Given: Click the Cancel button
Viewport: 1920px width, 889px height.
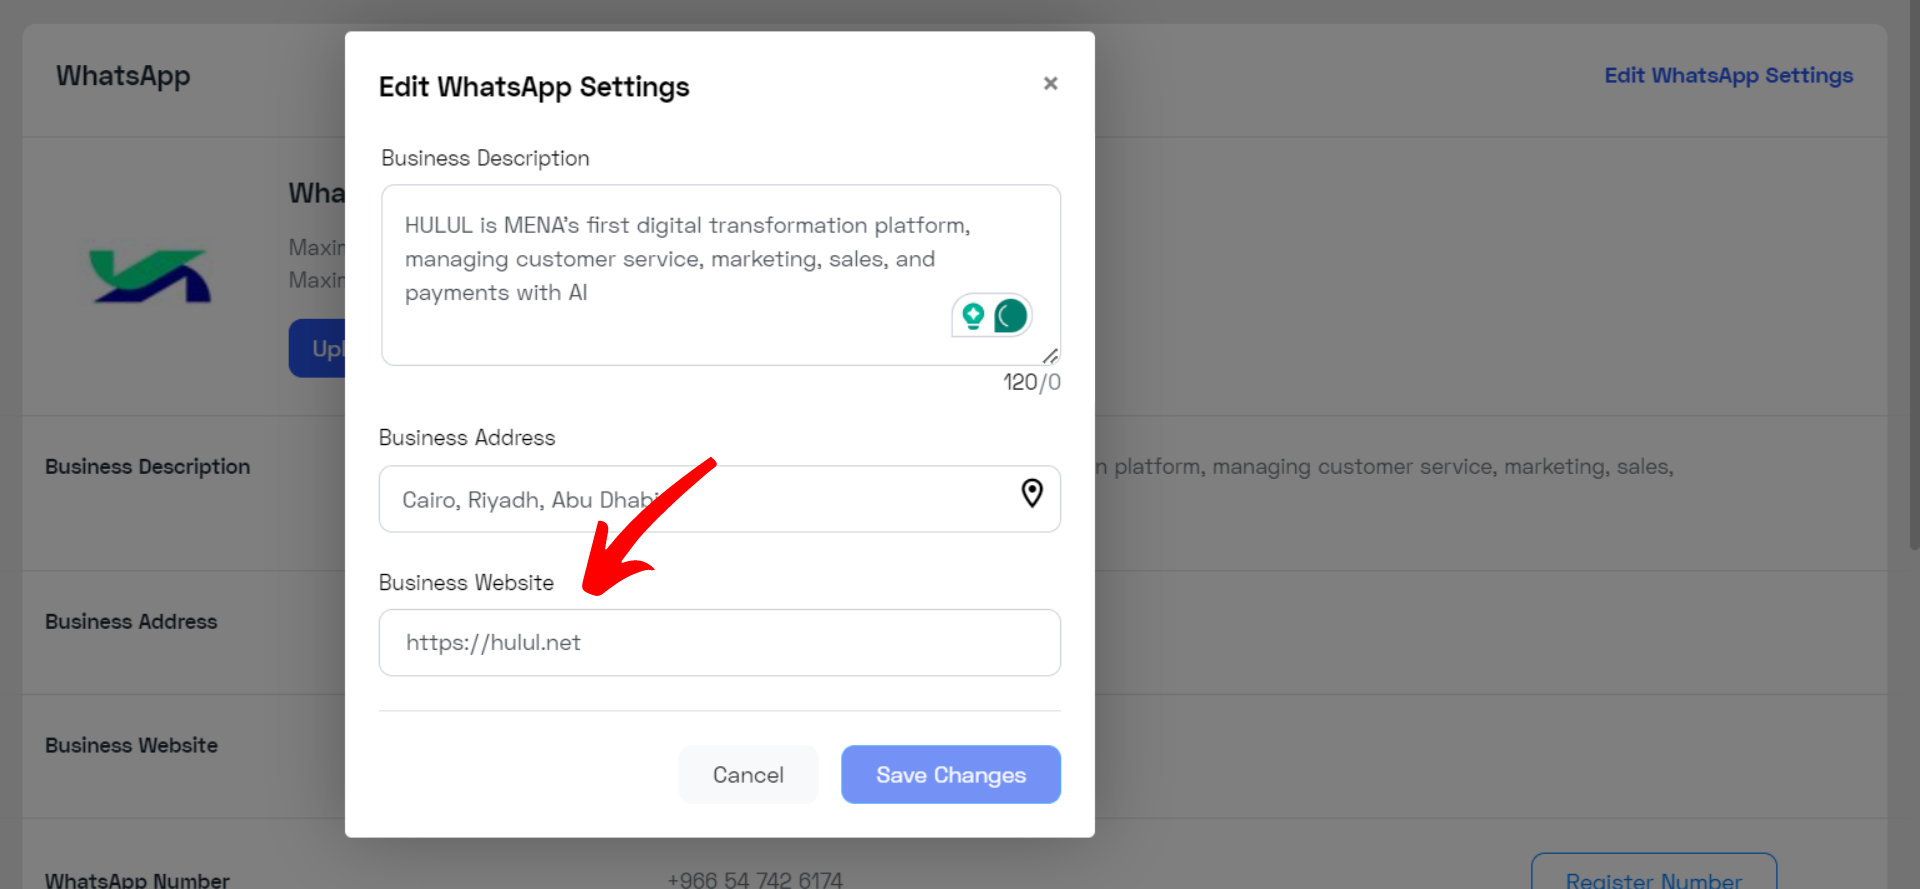Looking at the screenshot, I should [x=748, y=775].
